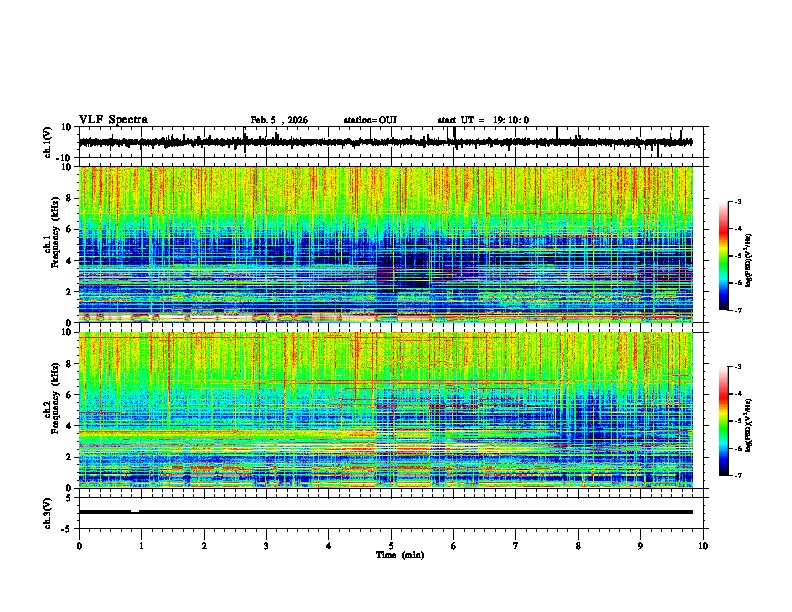Click time axis tick label "1"
Screen dimensions: 792x612
tap(141, 546)
